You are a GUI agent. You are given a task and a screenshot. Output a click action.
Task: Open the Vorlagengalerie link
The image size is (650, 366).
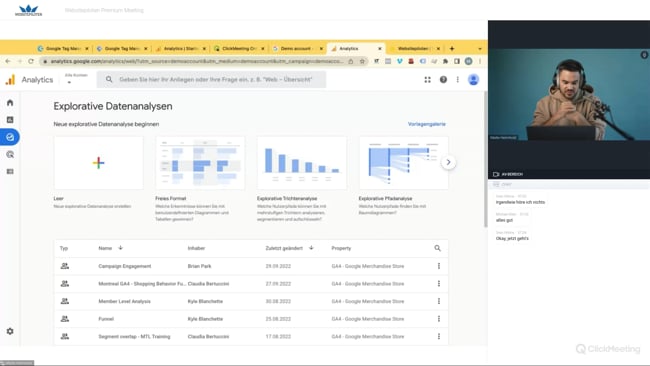click(427, 124)
